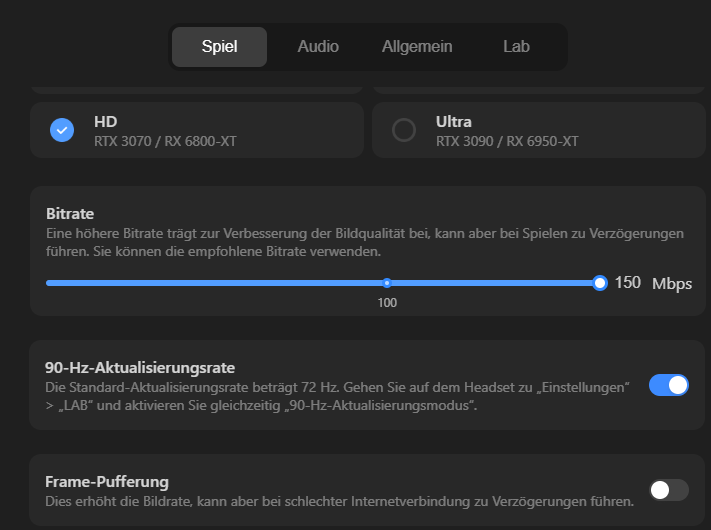Viewport: 711px width, 530px height.
Task: Select the HD quality radio button
Action: [x=62, y=130]
